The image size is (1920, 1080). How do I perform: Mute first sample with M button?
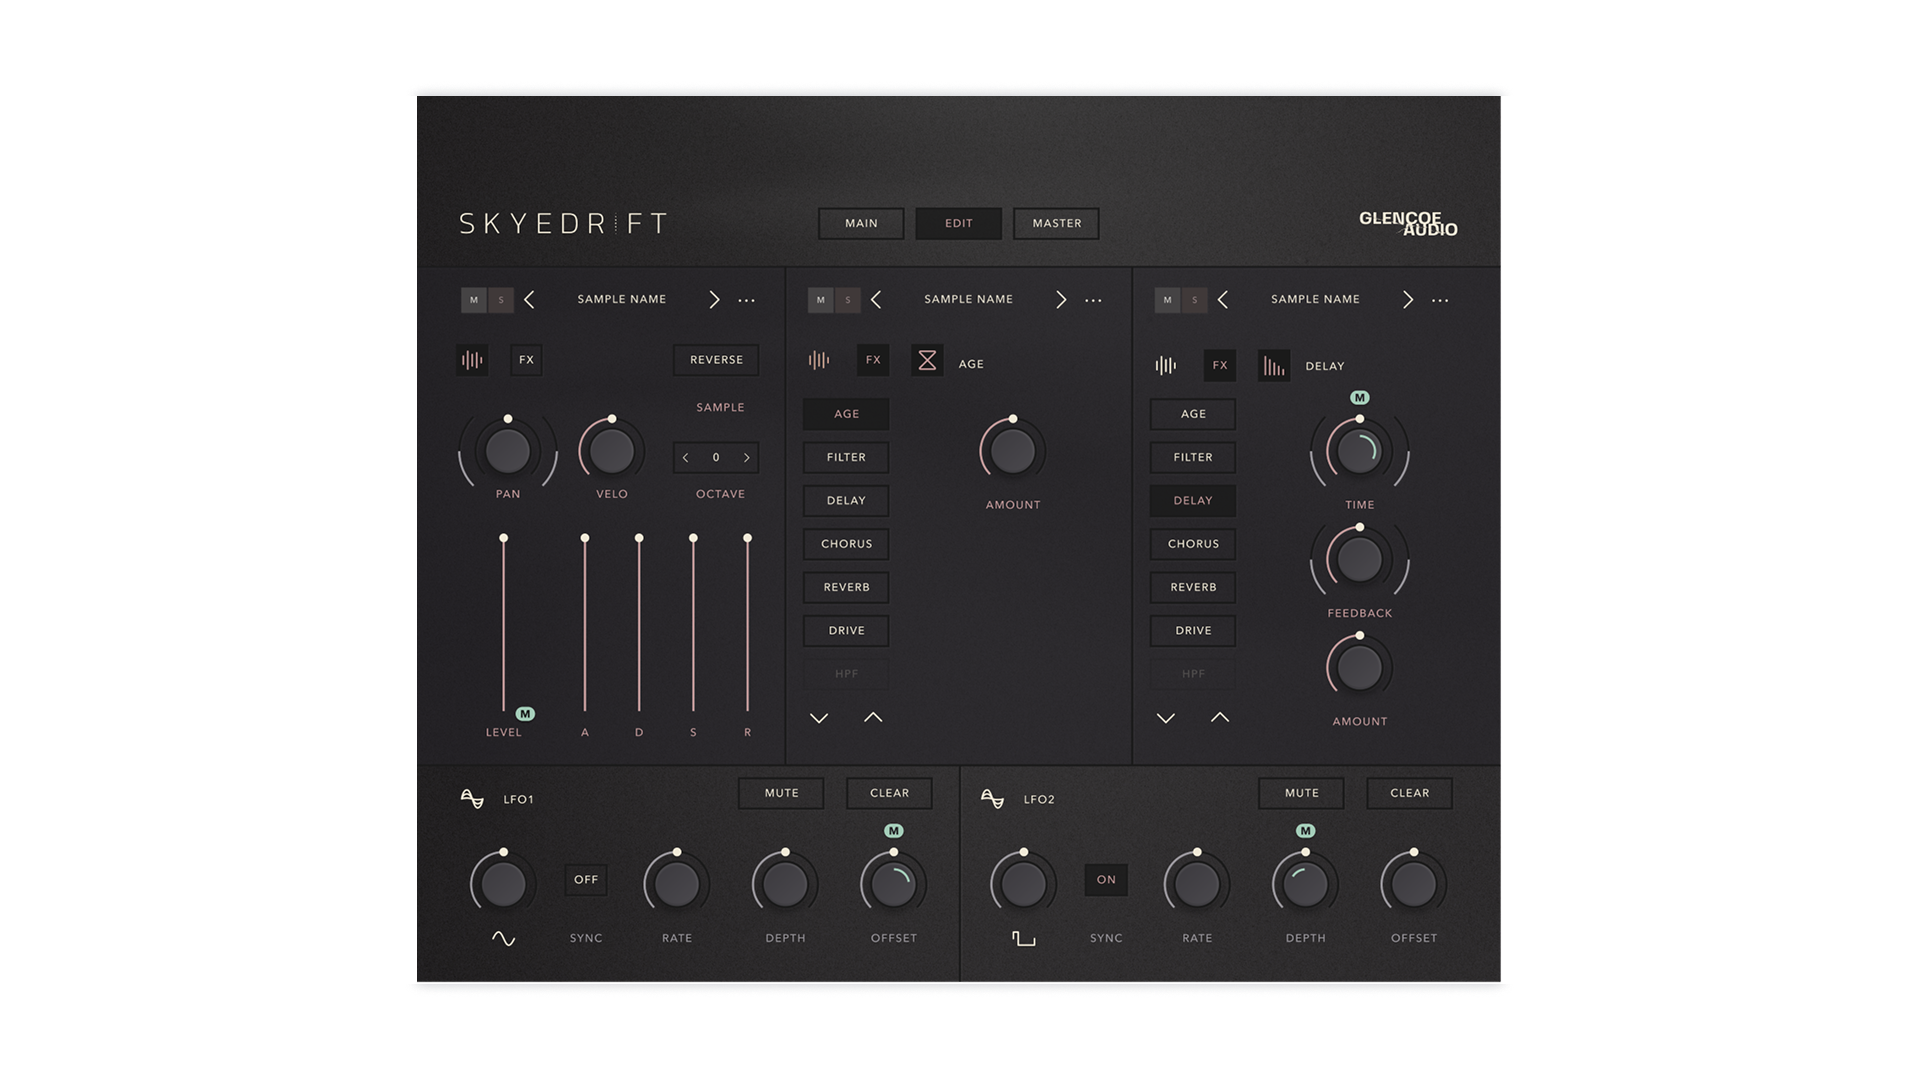tap(474, 300)
